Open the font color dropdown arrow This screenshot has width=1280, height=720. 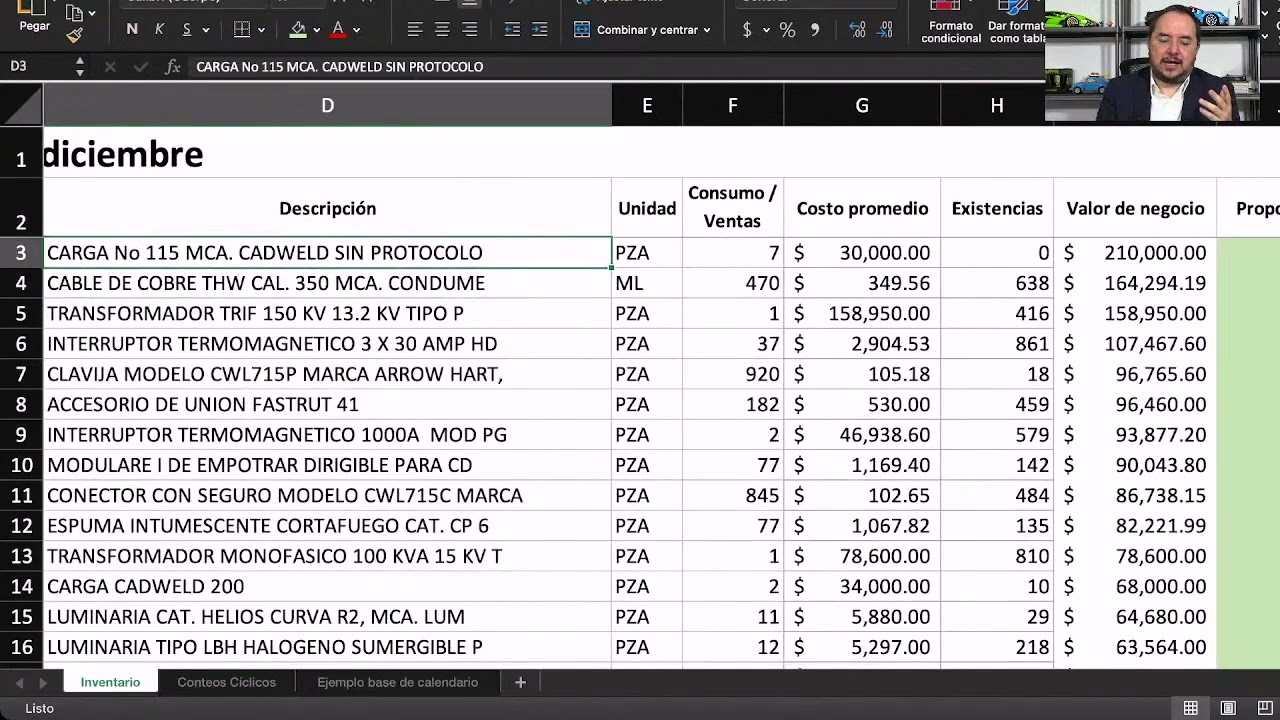(356, 30)
